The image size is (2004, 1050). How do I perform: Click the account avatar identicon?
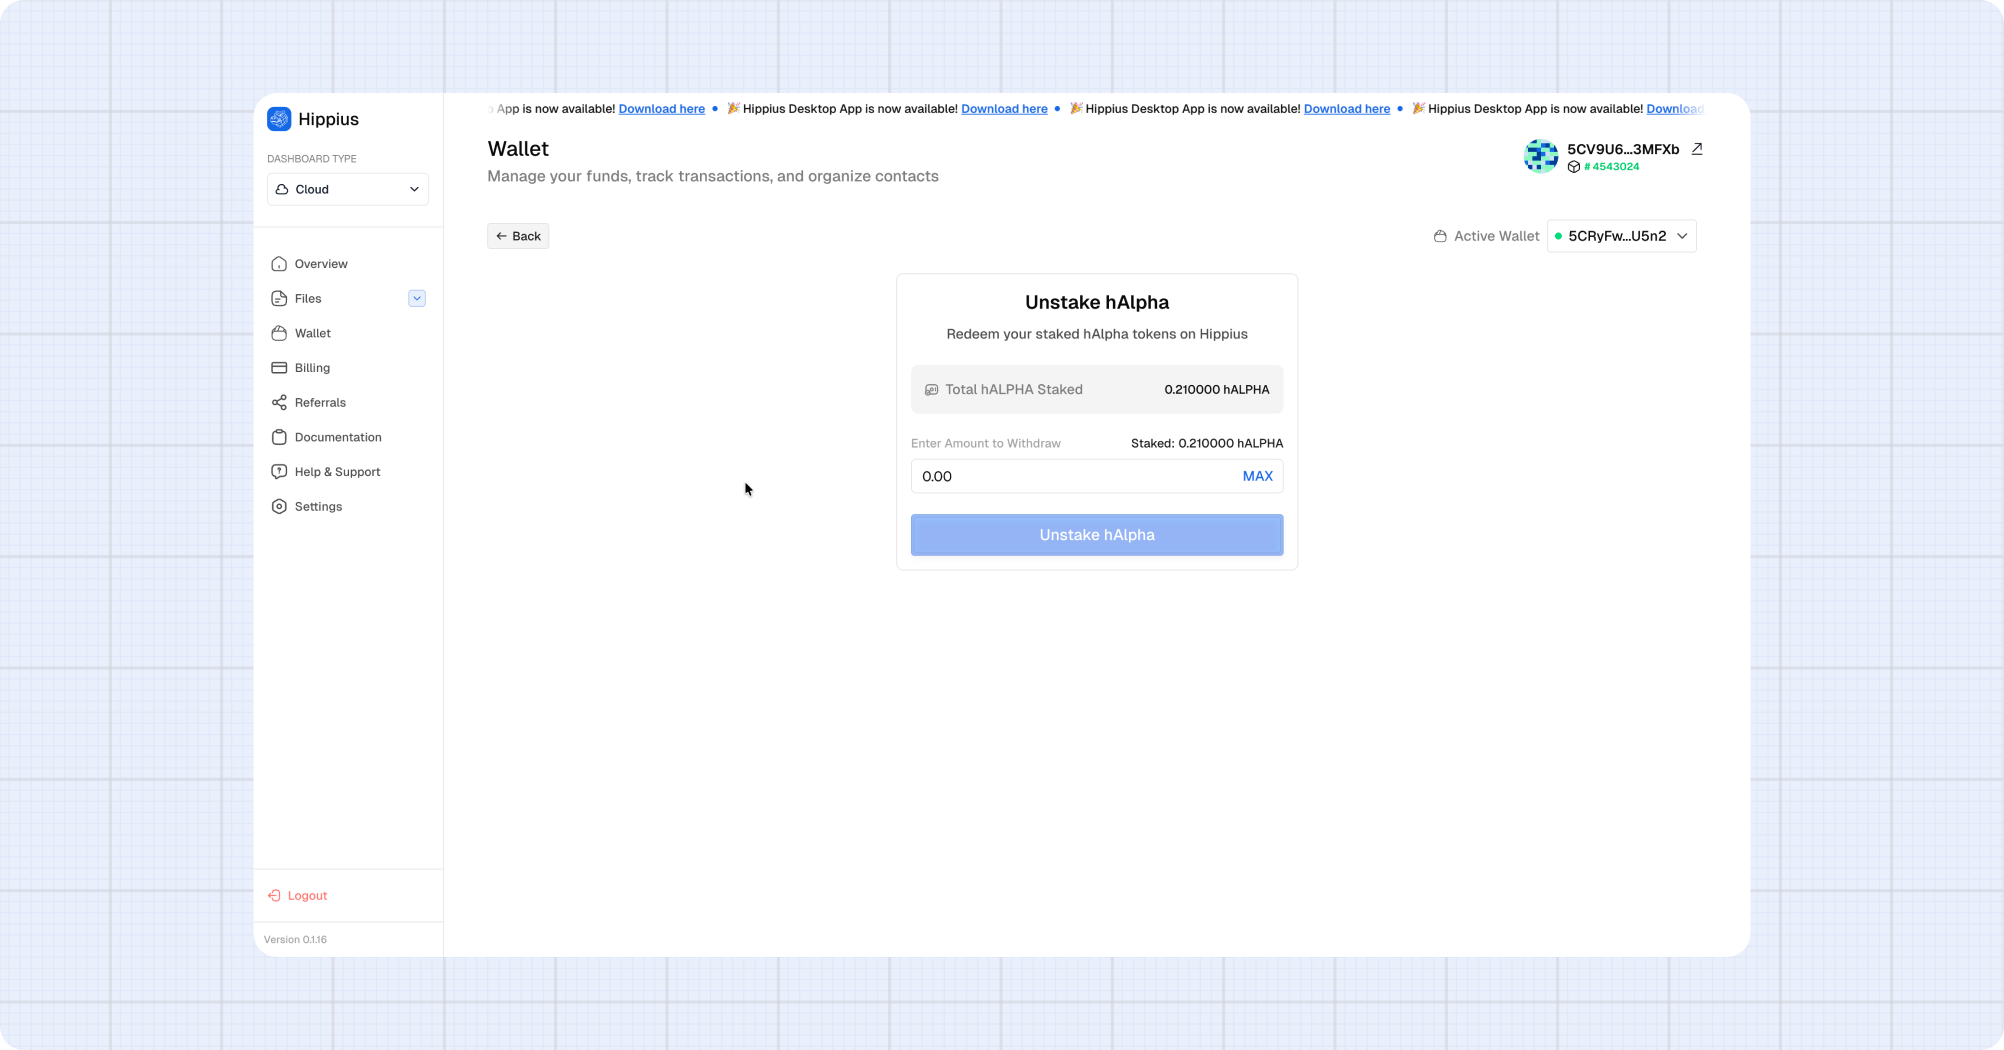pos(1541,156)
